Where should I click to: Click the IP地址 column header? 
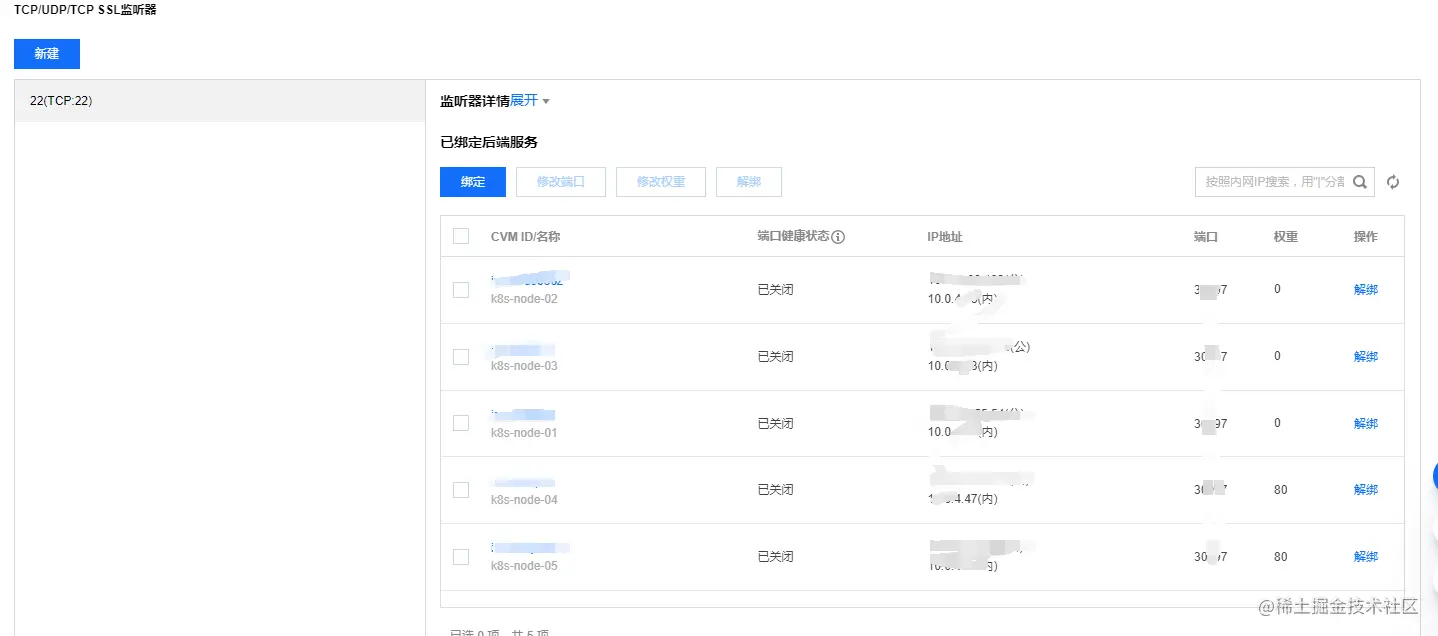pyautogui.click(x=945, y=237)
